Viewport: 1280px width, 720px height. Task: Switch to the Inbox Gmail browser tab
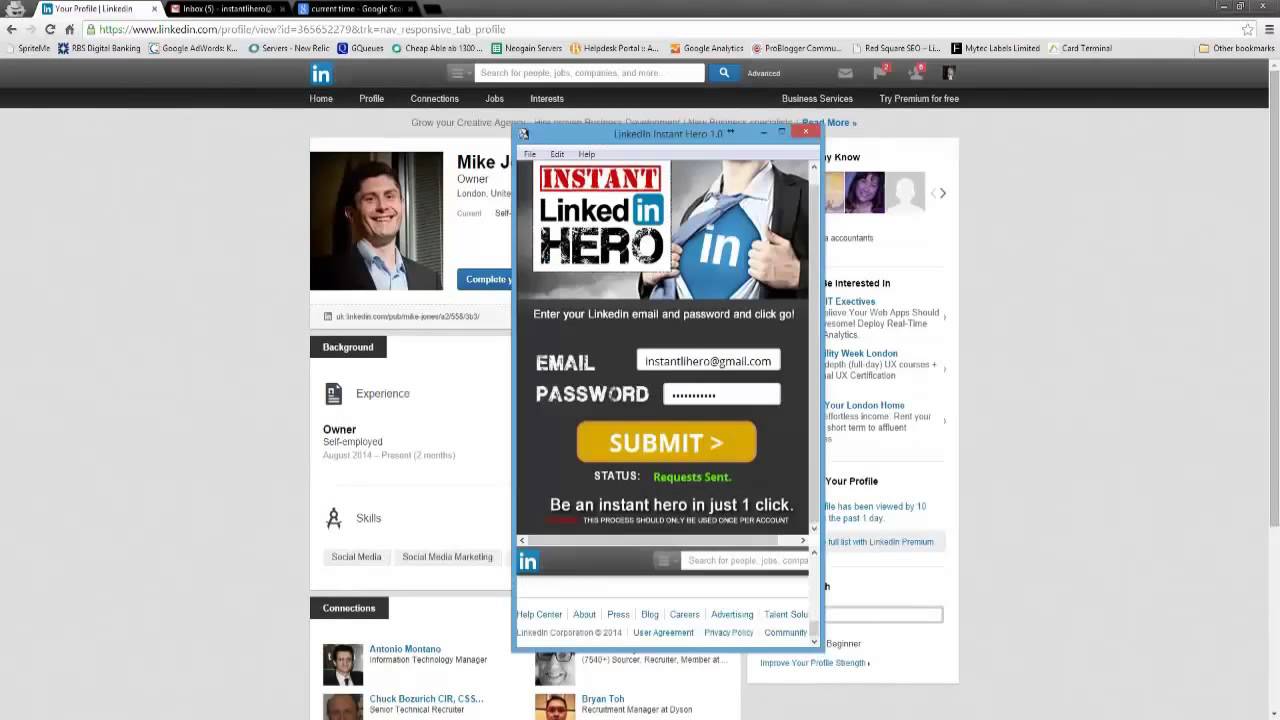228,9
